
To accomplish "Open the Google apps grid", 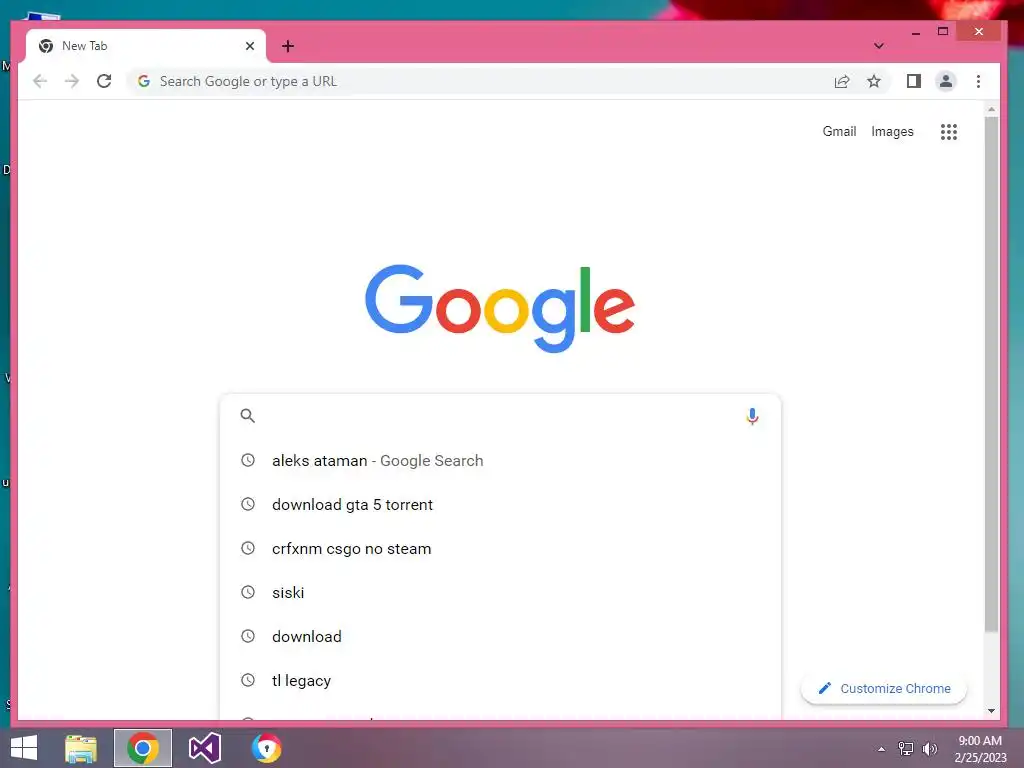I will 948,132.
